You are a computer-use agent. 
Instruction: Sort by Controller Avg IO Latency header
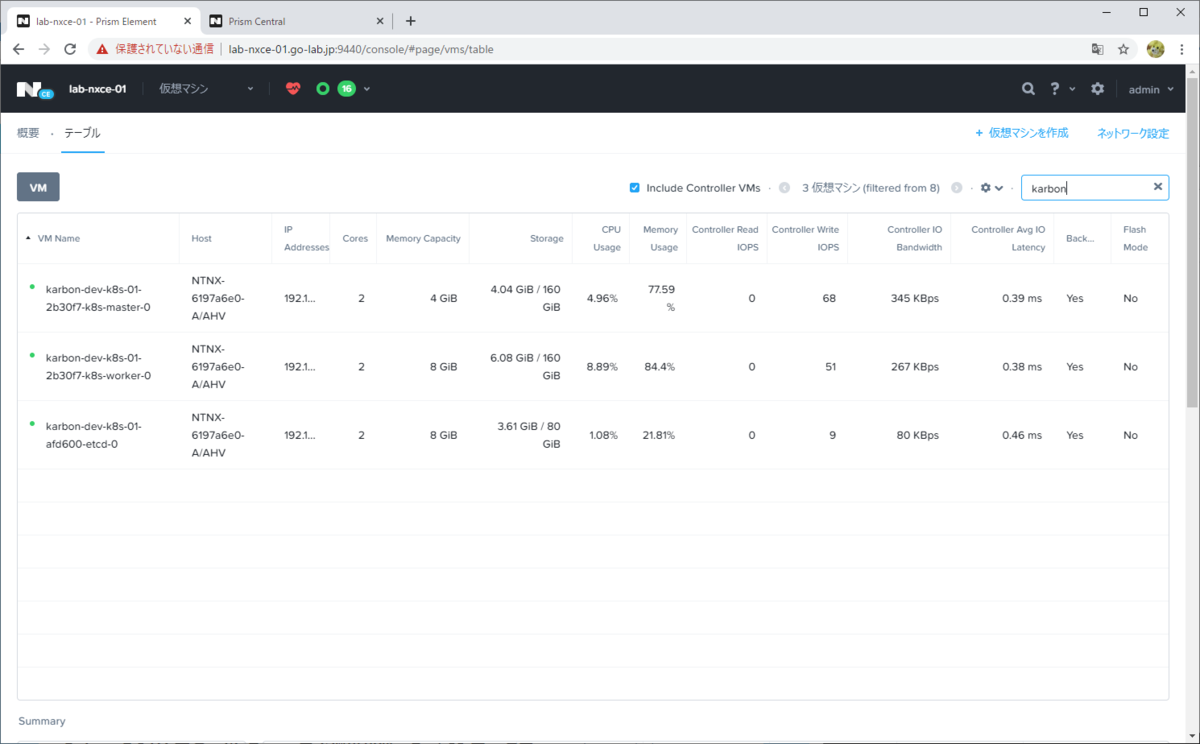pos(1008,238)
